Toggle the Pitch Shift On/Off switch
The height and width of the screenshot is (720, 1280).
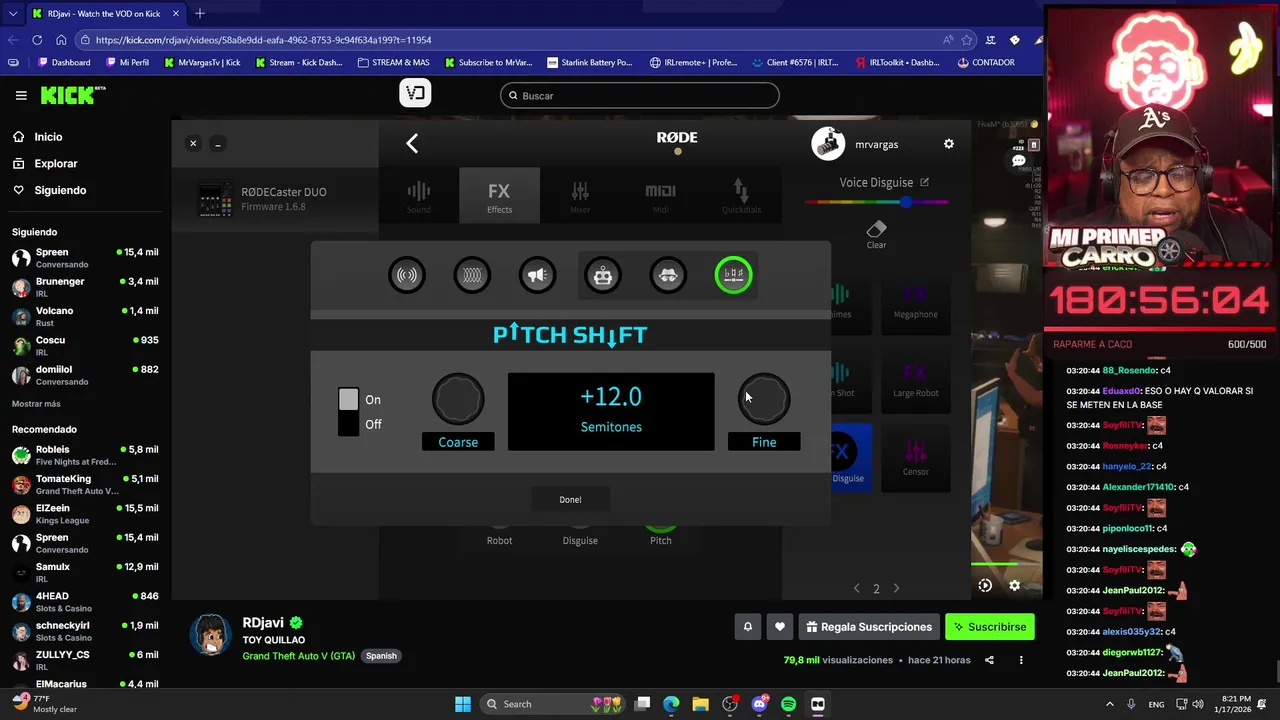[x=348, y=412]
